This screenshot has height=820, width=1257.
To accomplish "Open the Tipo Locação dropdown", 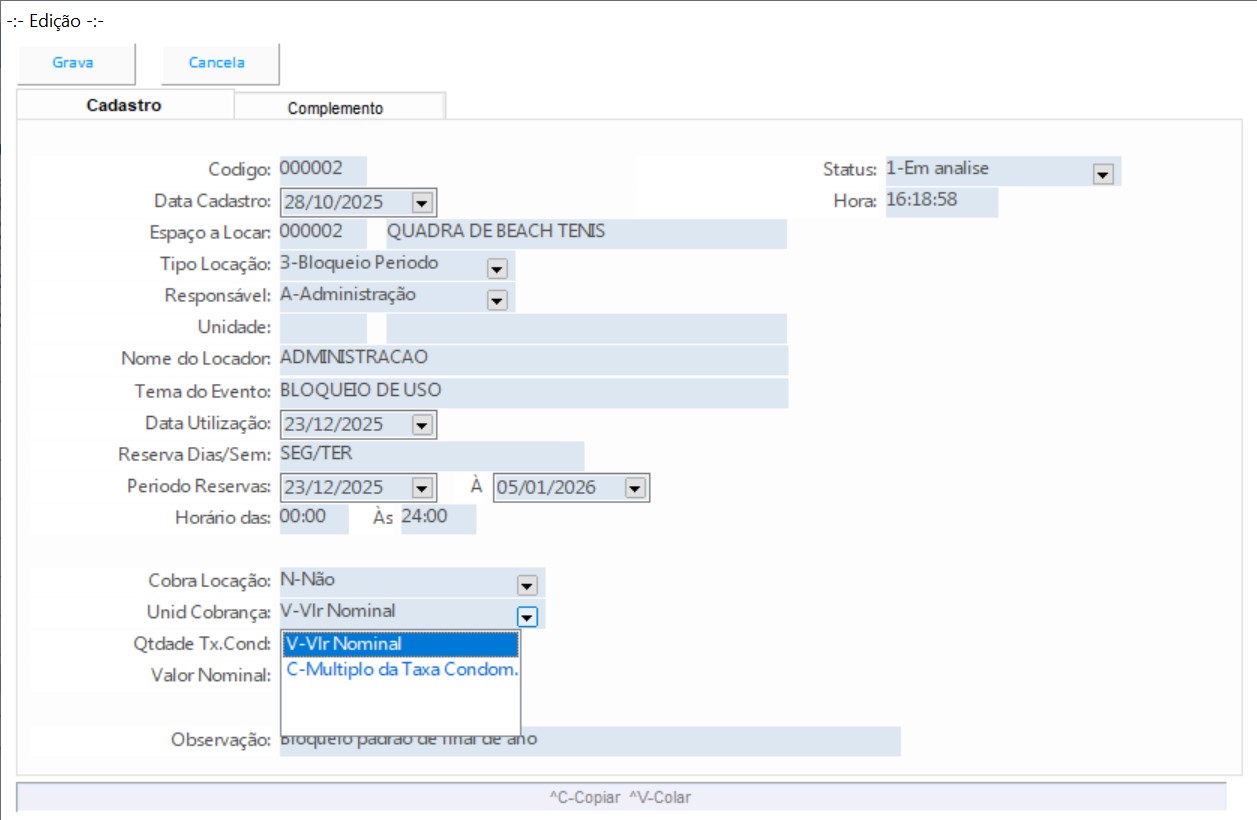I will (x=497, y=268).
